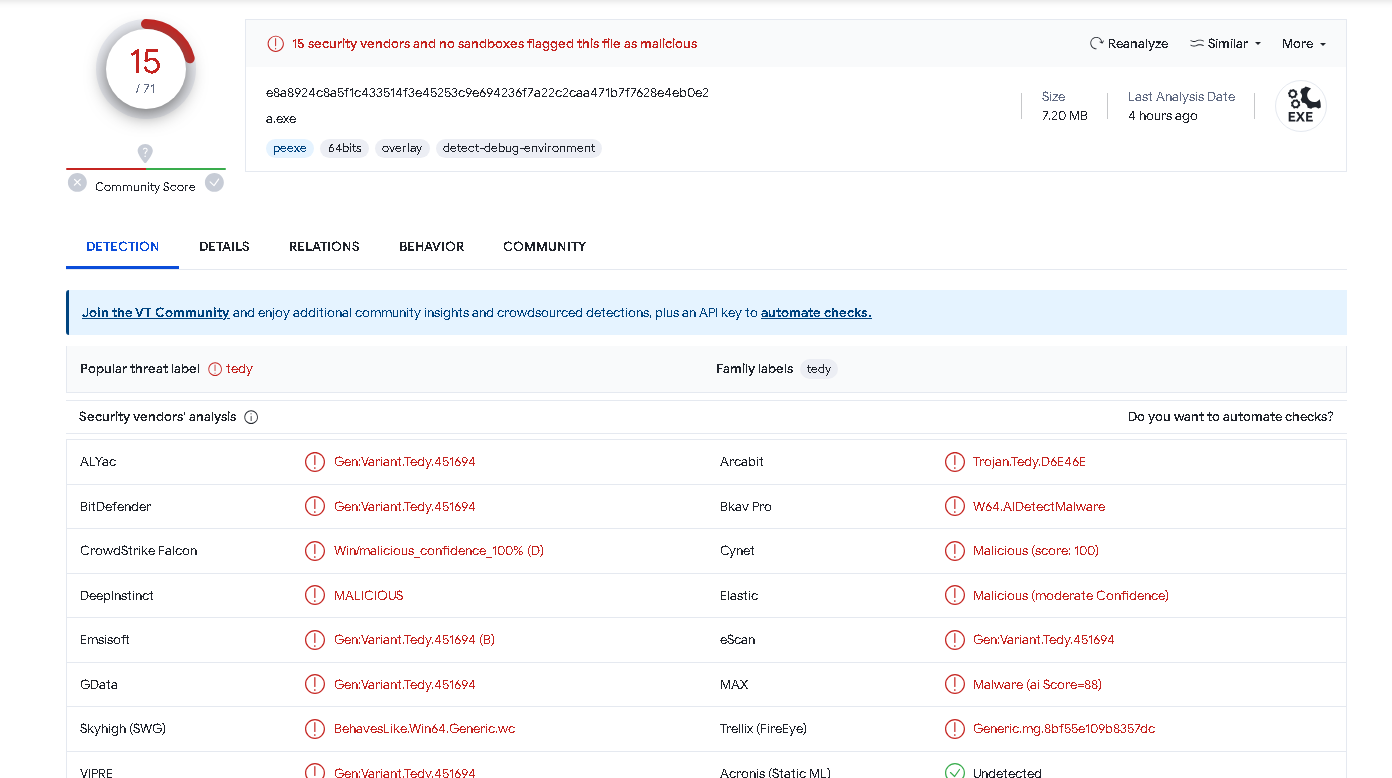Screen dimensions: 1392x778
Task: Click the red tedy popular threat label
Action: coord(239,369)
